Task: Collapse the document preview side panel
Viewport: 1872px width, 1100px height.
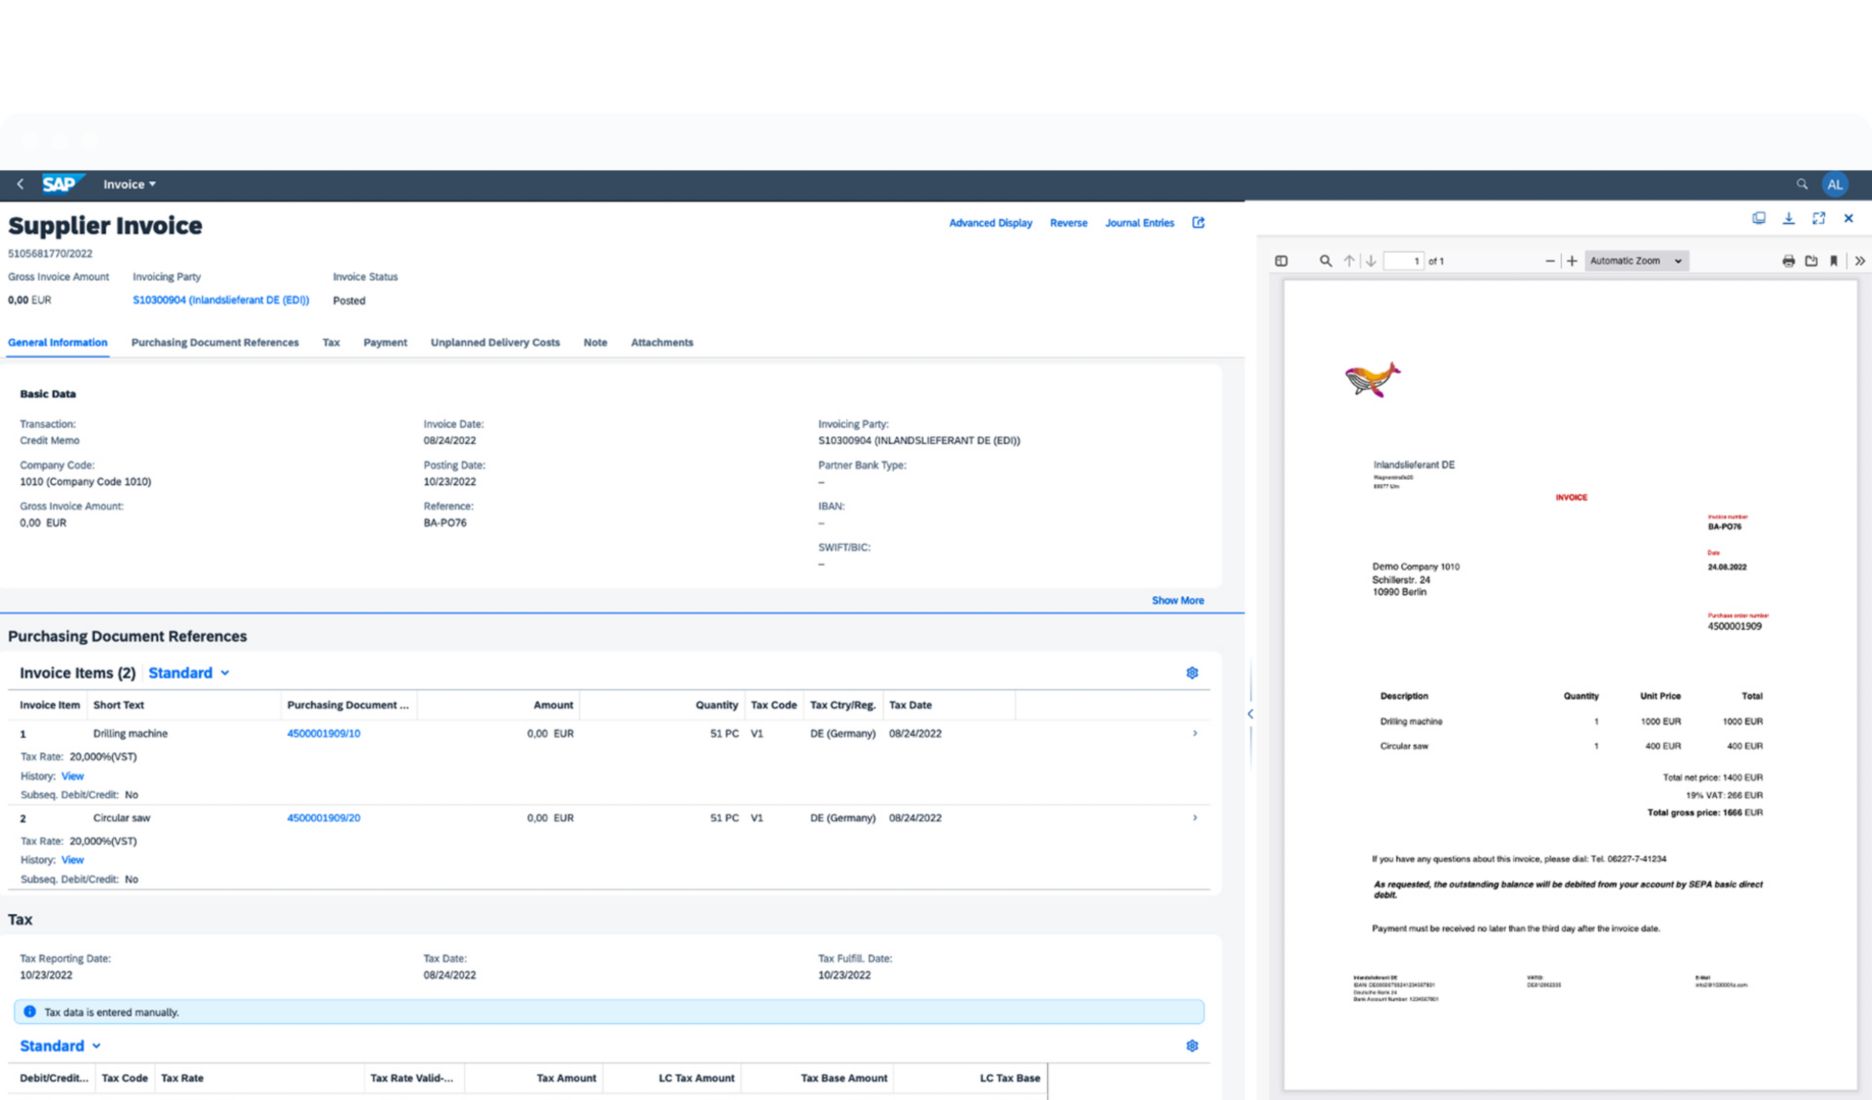Action: [1250, 714]
